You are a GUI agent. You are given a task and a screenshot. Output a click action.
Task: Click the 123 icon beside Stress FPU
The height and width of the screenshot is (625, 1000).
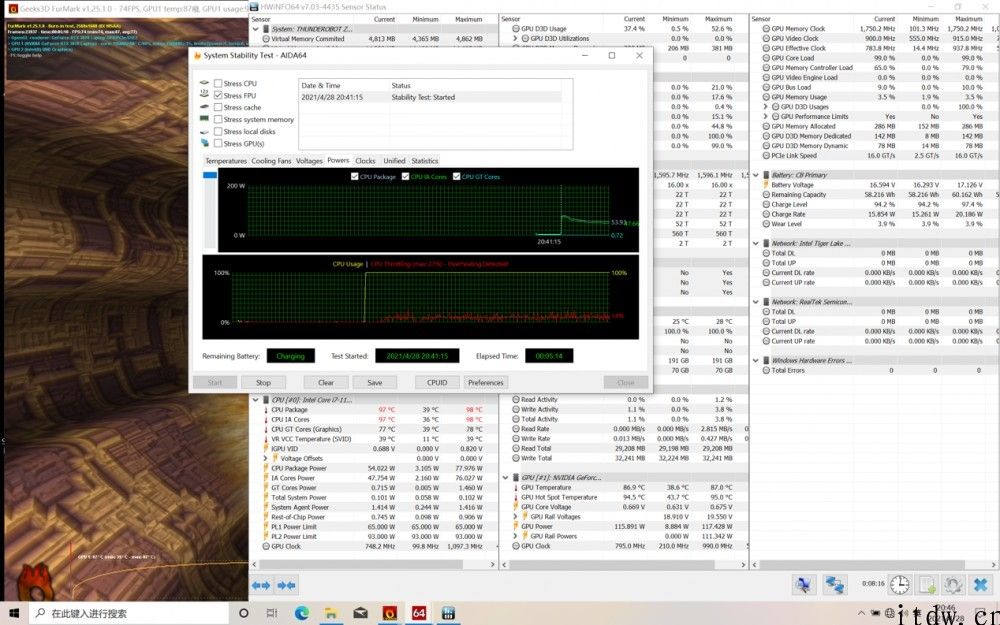(204, 95)
